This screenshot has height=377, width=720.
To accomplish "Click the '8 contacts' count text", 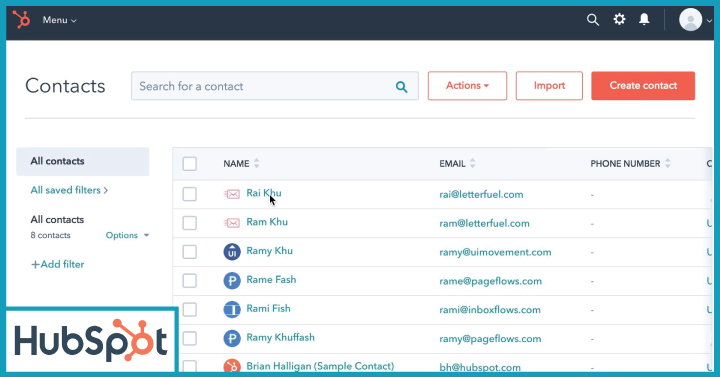I will point(51,235).
